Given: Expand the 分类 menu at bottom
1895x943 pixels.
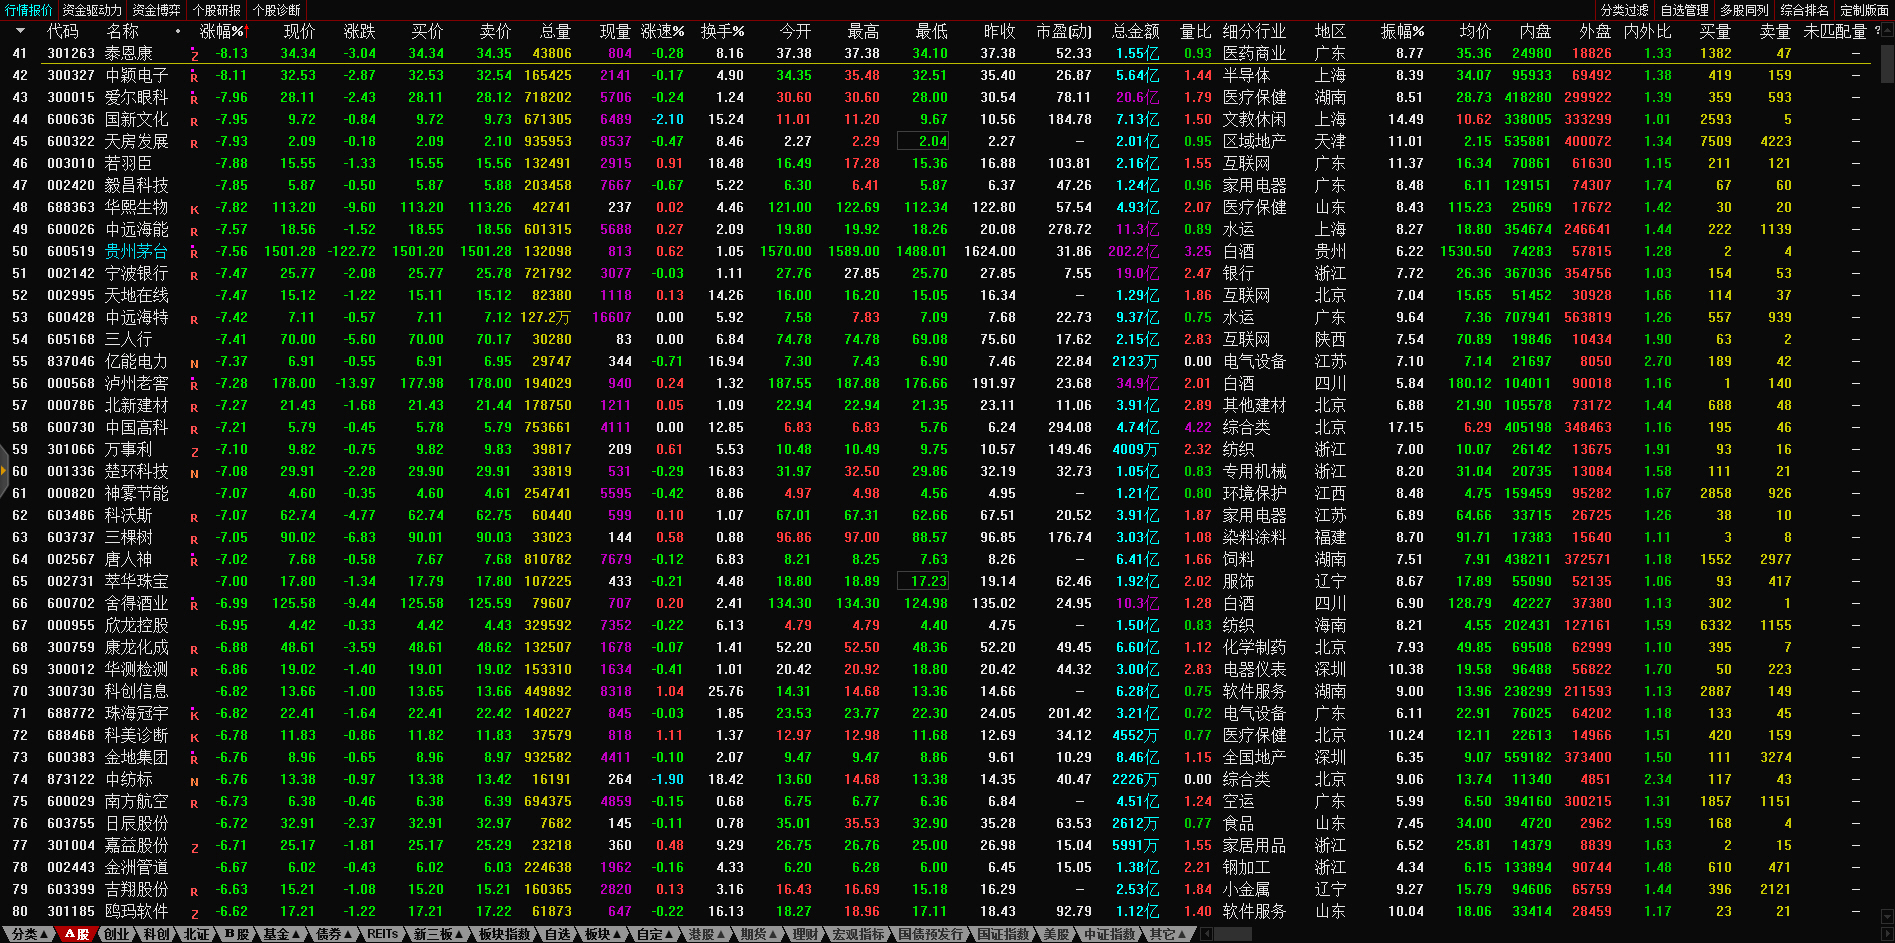Looking at the screenshot, I should coord(30,934).
